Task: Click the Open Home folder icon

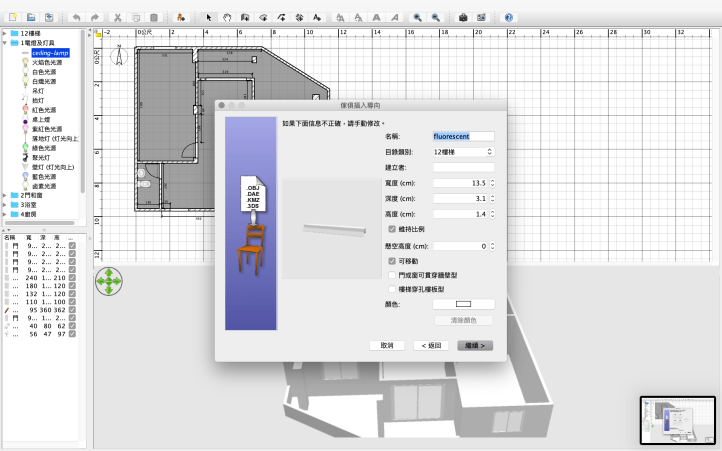Action: pyautogui.click(x=31, y=18)
